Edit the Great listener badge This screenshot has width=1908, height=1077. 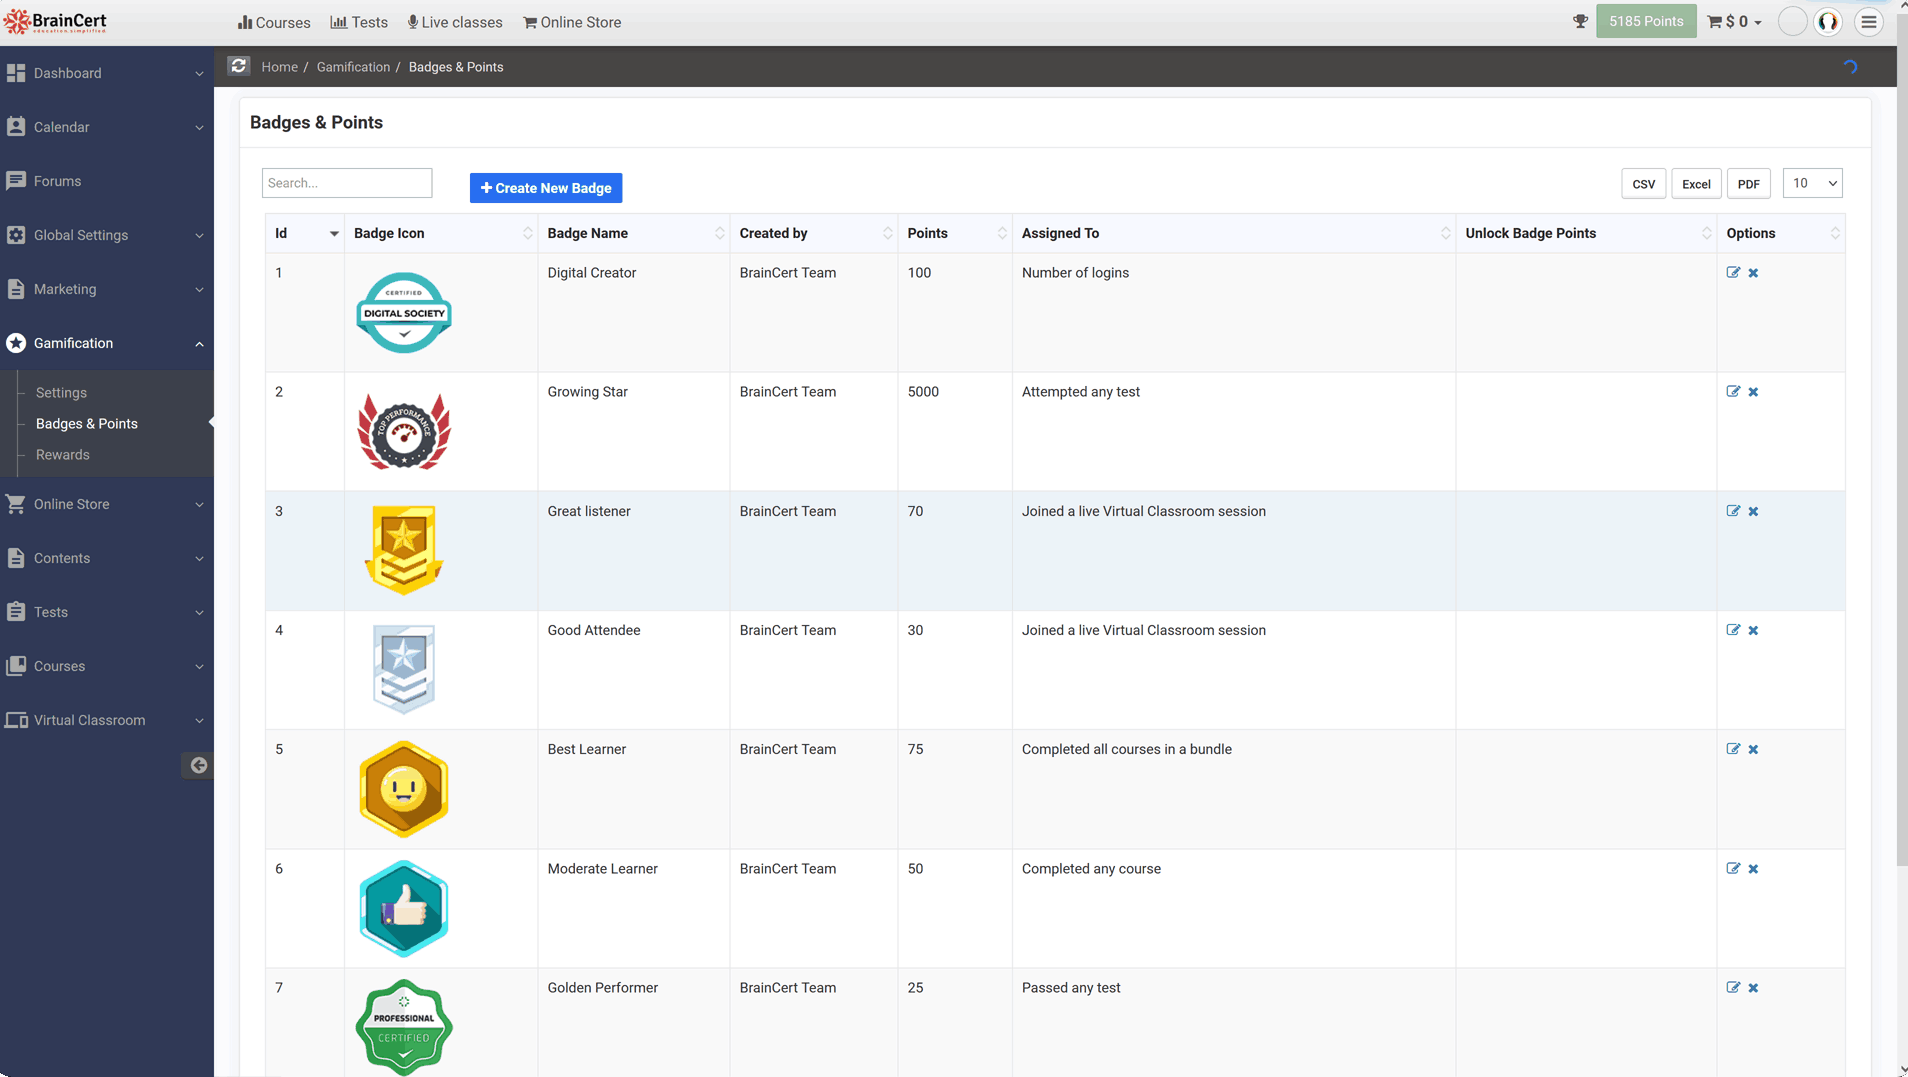tap(1733, 510)
